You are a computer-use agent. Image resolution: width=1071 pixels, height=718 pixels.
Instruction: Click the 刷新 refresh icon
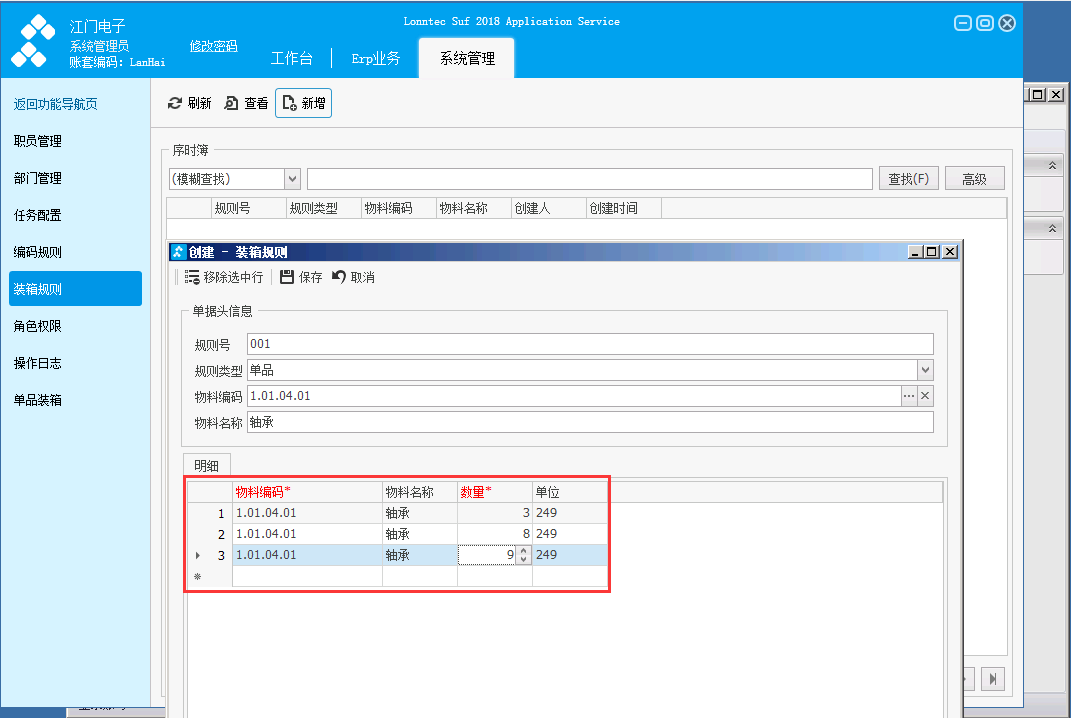click(175, 103)
